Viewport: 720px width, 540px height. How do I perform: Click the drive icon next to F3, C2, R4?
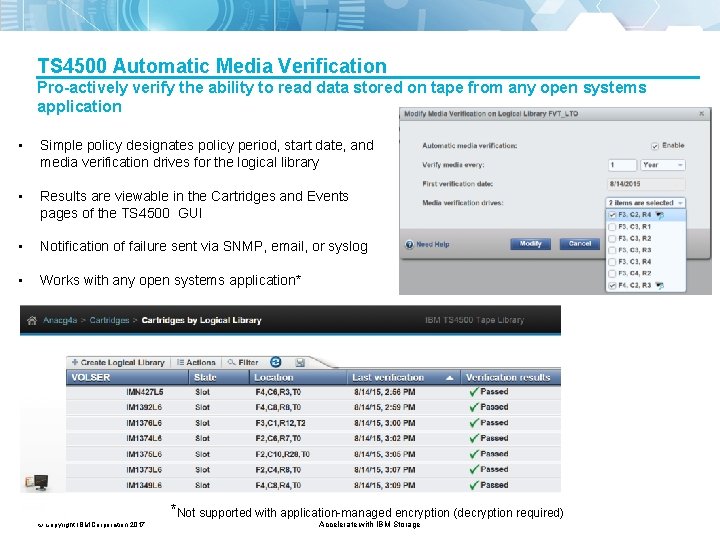pyautogui.click(x=659, y=215)
